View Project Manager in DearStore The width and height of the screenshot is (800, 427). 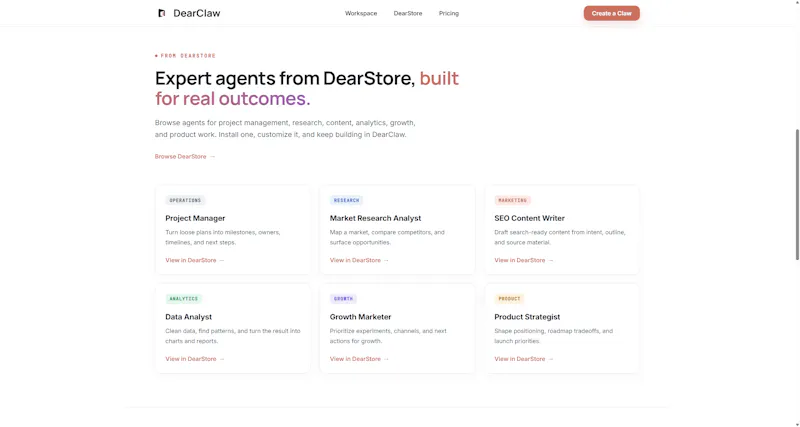(195, 260)
